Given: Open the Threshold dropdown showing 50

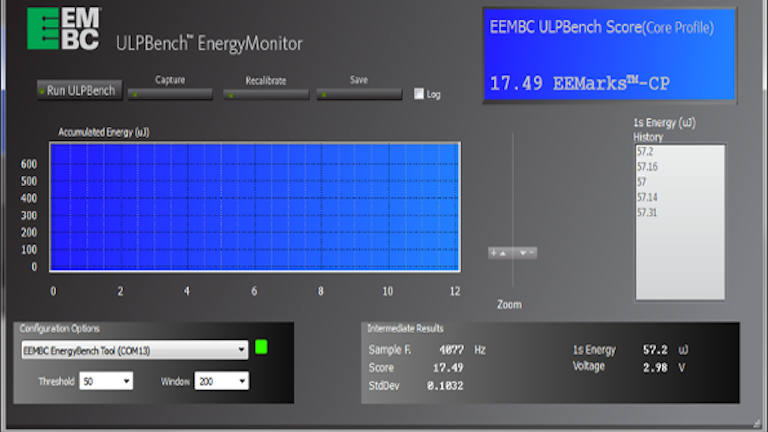Looking at the screenshot, I should pos(106,381).
